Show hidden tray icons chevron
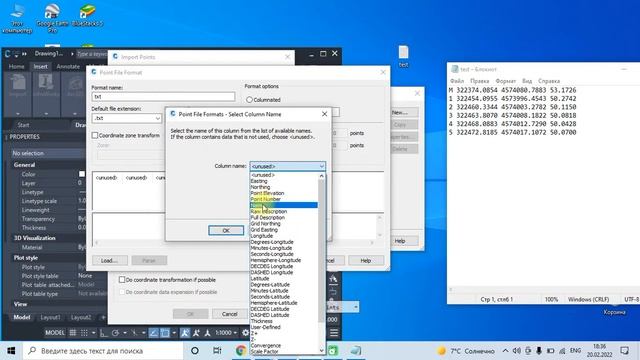This screenshot has height=360, width=640. (x=505, y=351)
